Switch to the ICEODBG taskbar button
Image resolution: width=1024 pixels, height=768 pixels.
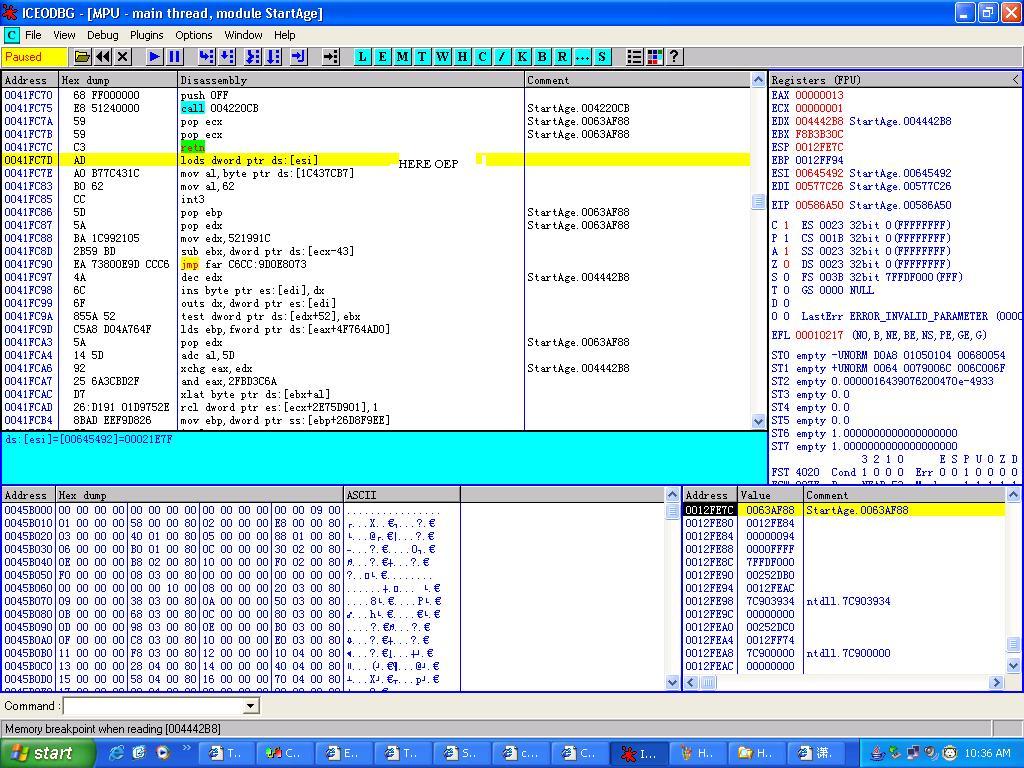pos(639,754)
